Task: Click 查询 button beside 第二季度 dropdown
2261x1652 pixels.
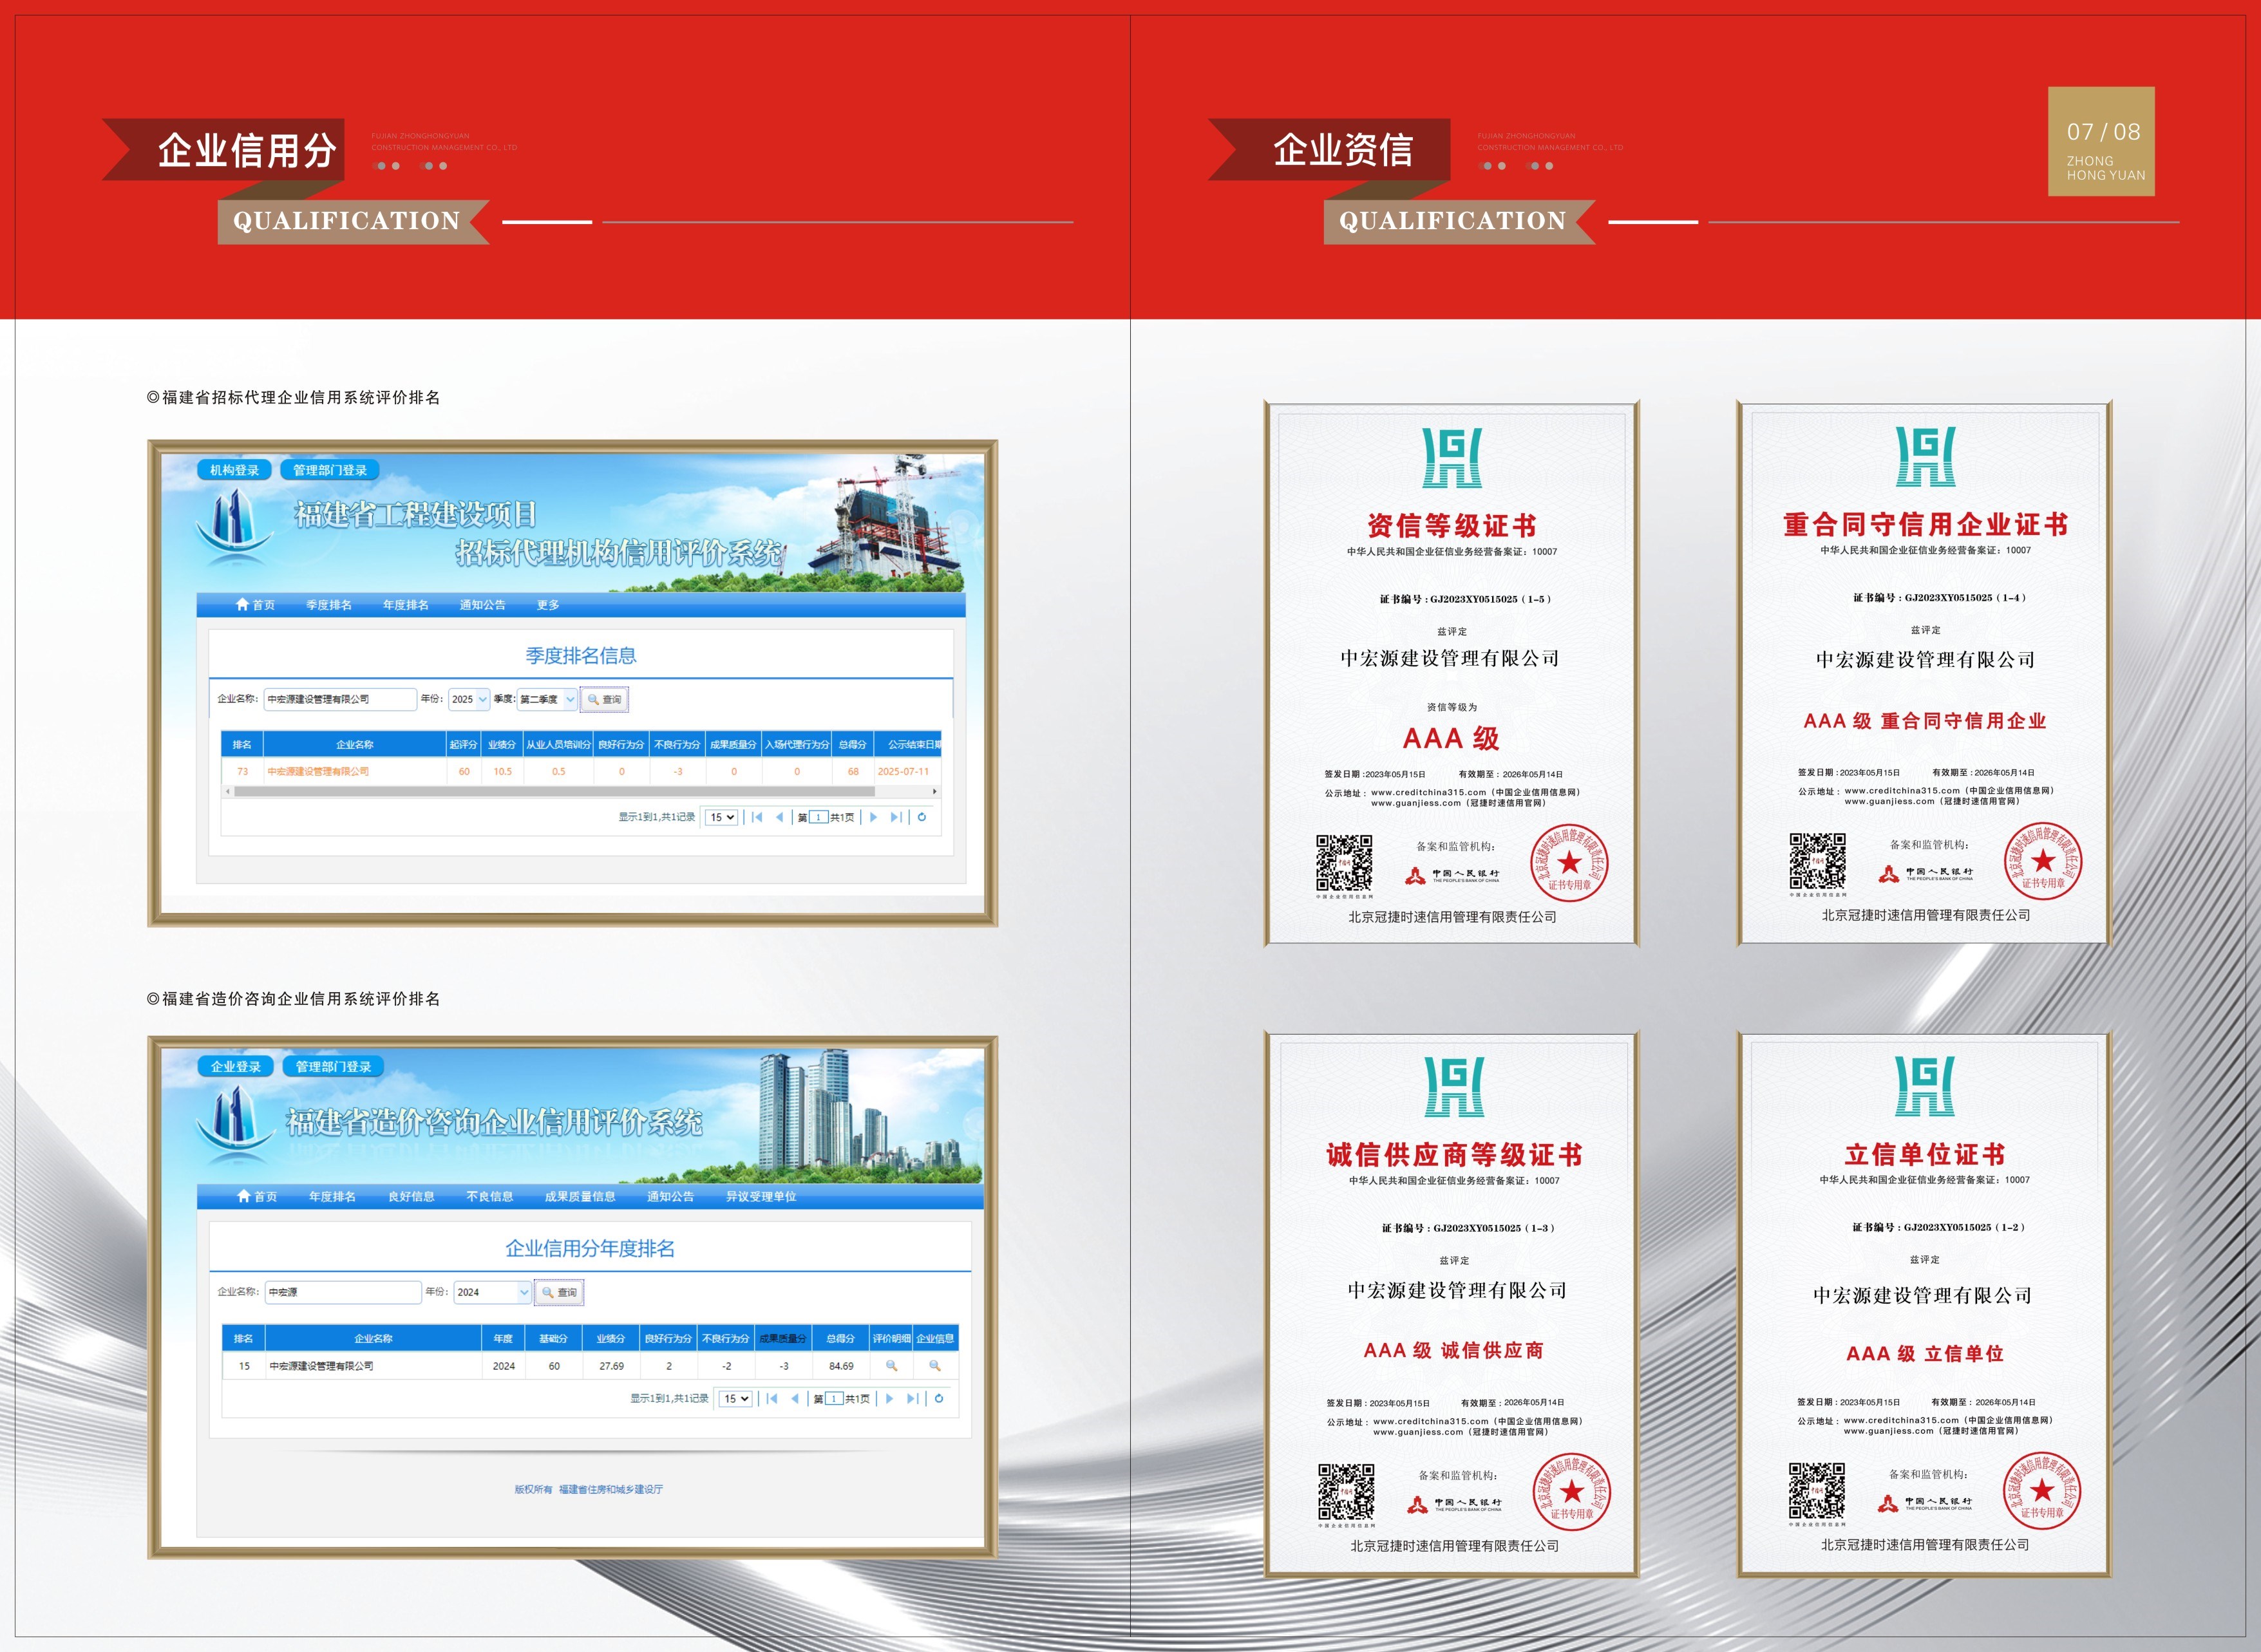Action: click(x=605, y=699)
